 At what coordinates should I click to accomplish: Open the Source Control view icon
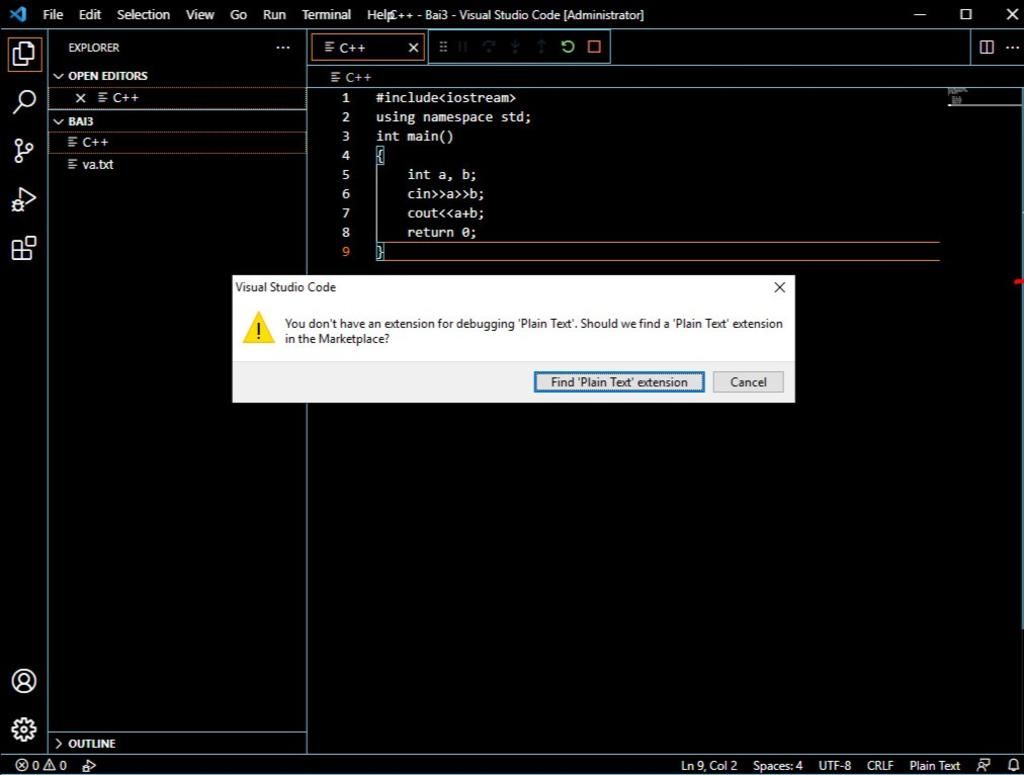pyautogui.click(x=24, y=150)
